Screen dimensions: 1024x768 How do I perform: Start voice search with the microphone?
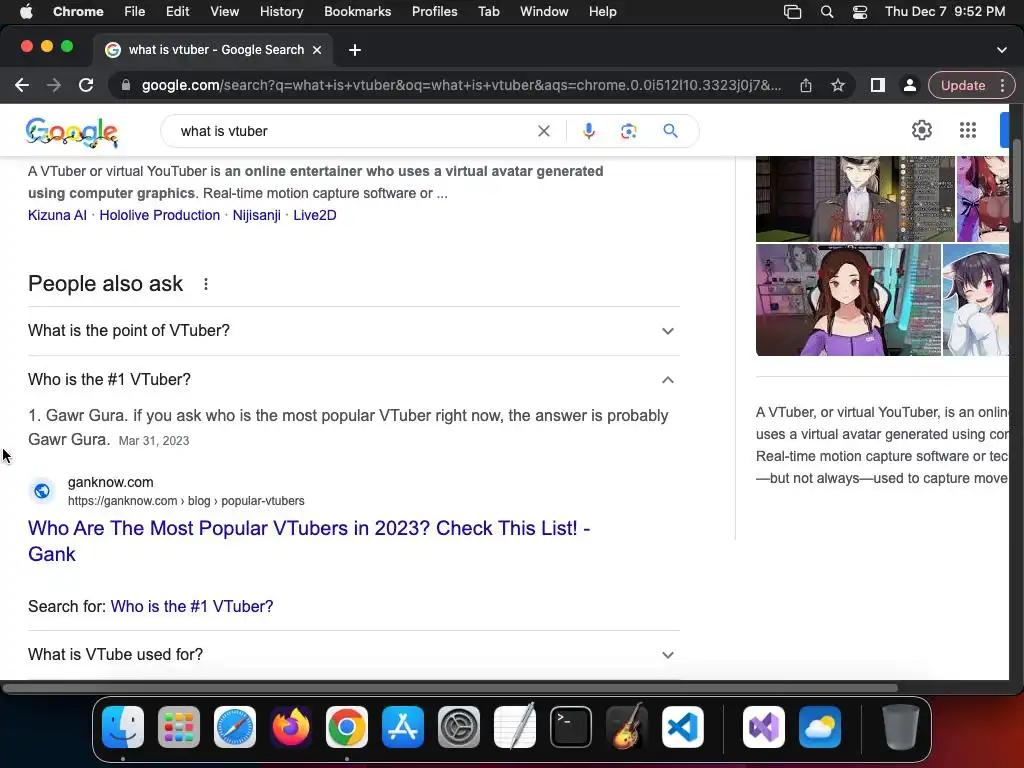588,131
